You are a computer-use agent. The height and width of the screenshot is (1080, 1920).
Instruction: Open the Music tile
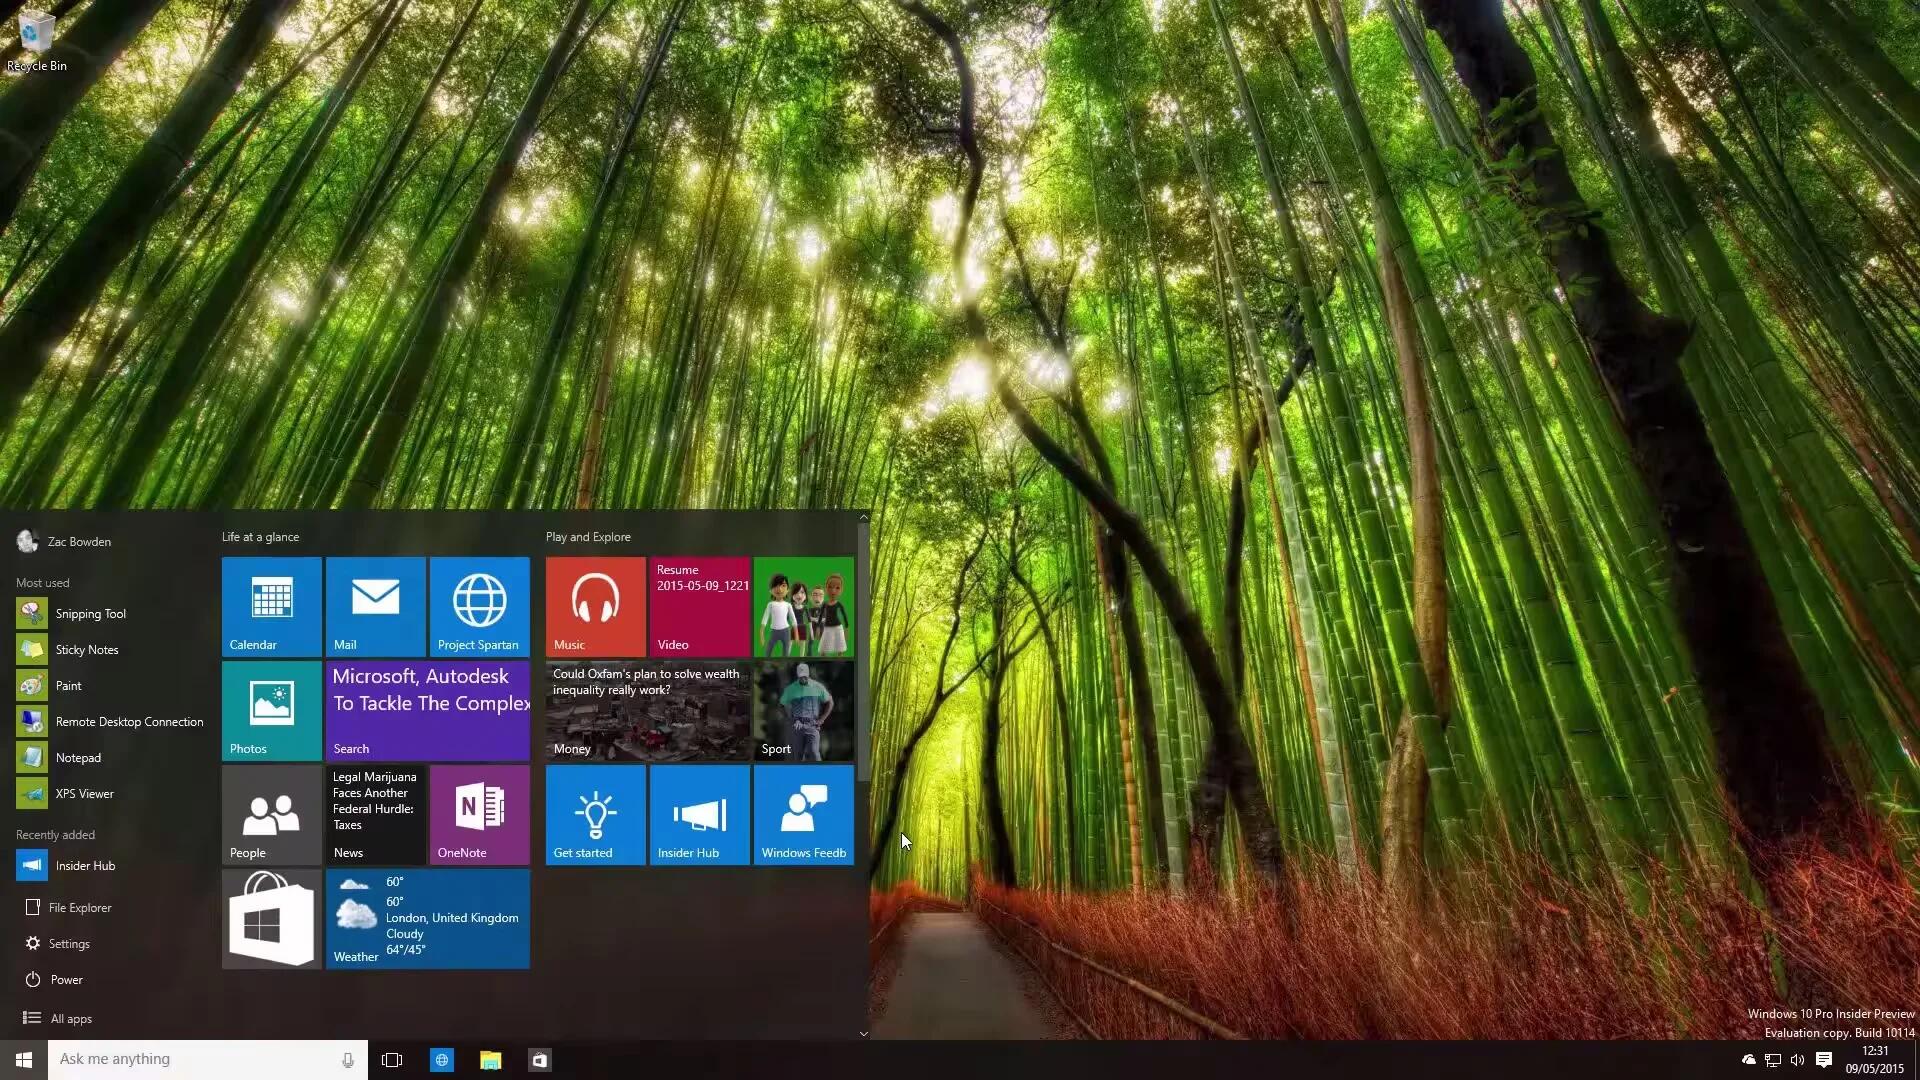click(x=596, y=607)
